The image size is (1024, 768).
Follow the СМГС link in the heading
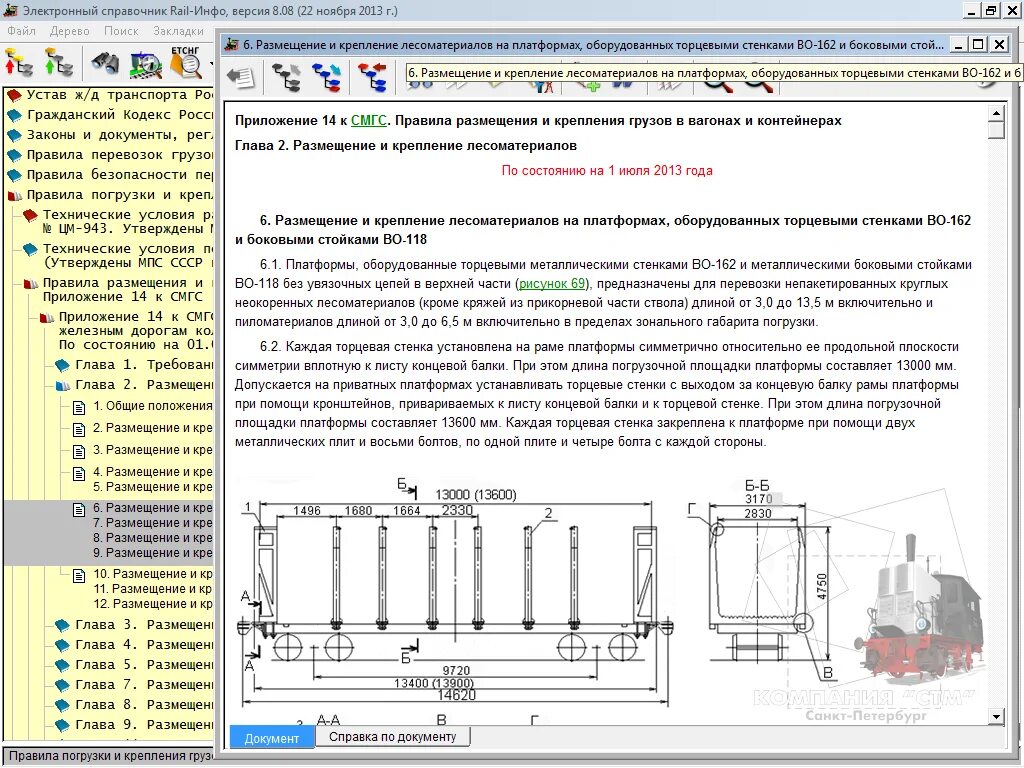pyautogui.click(x=368, y=120)
